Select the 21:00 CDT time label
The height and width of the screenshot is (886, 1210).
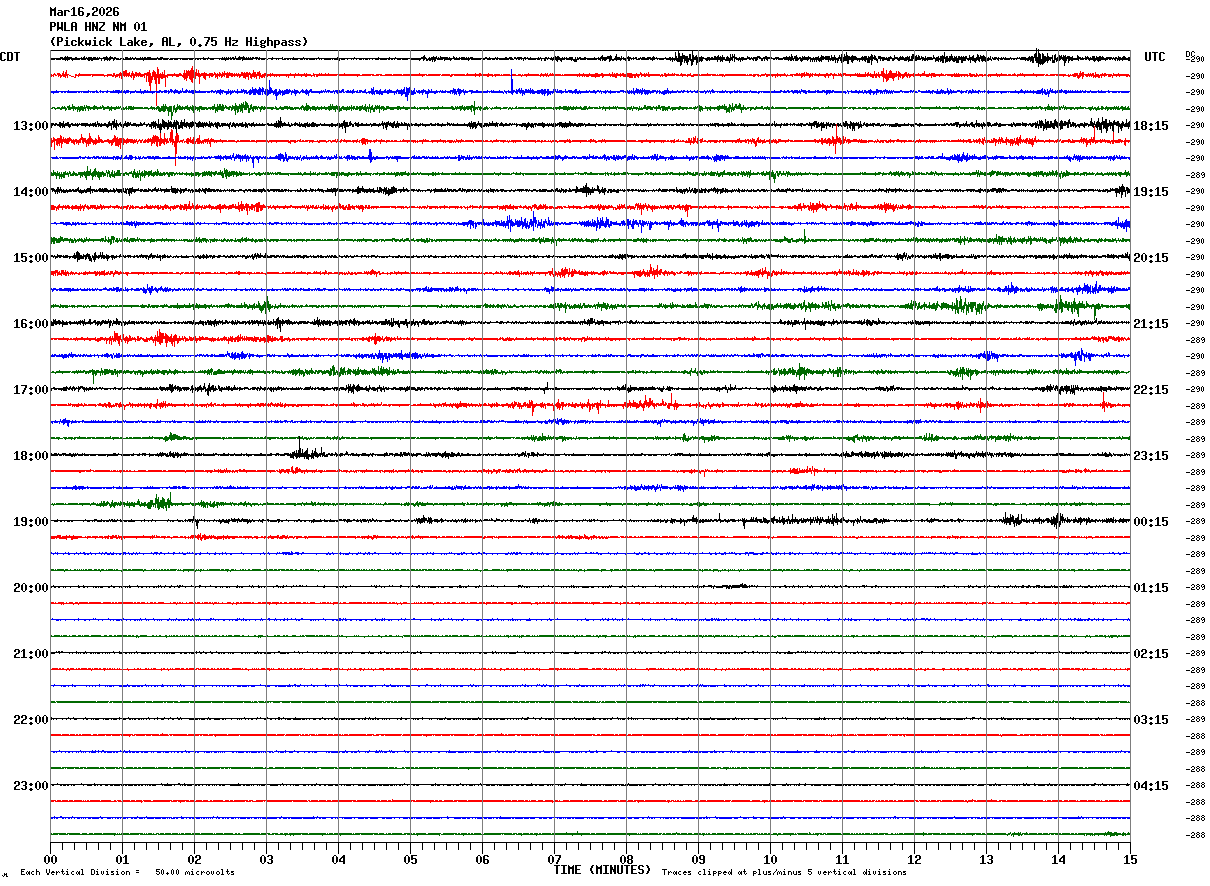coord(30,654)
